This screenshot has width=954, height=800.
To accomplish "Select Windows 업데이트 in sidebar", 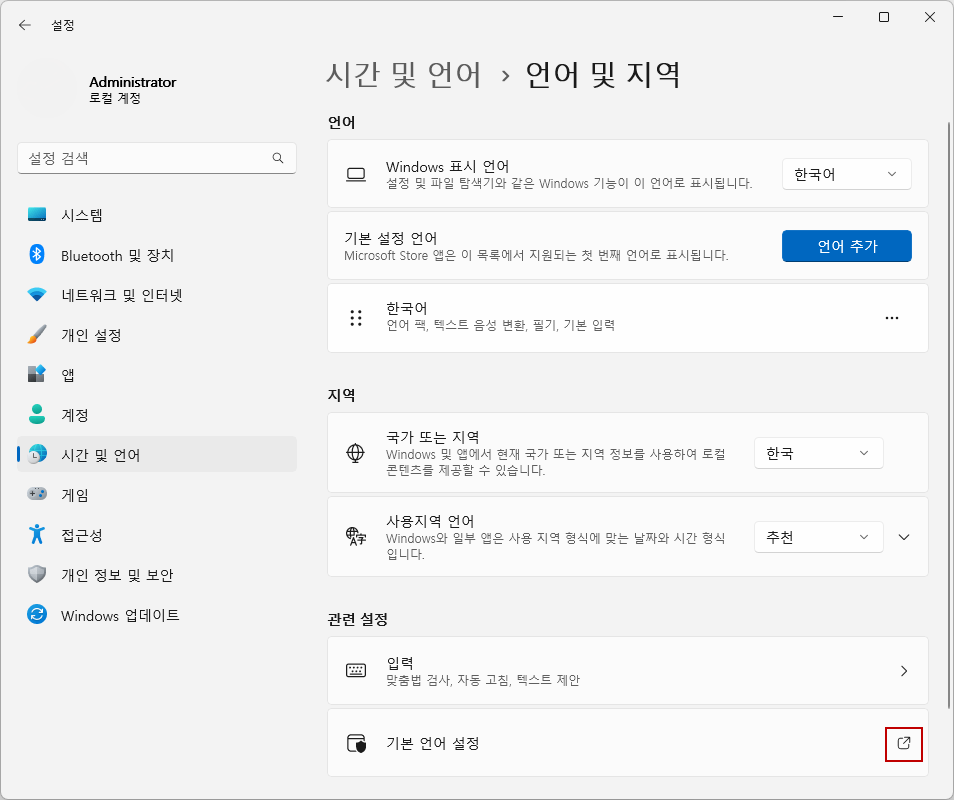I will 157,615.
